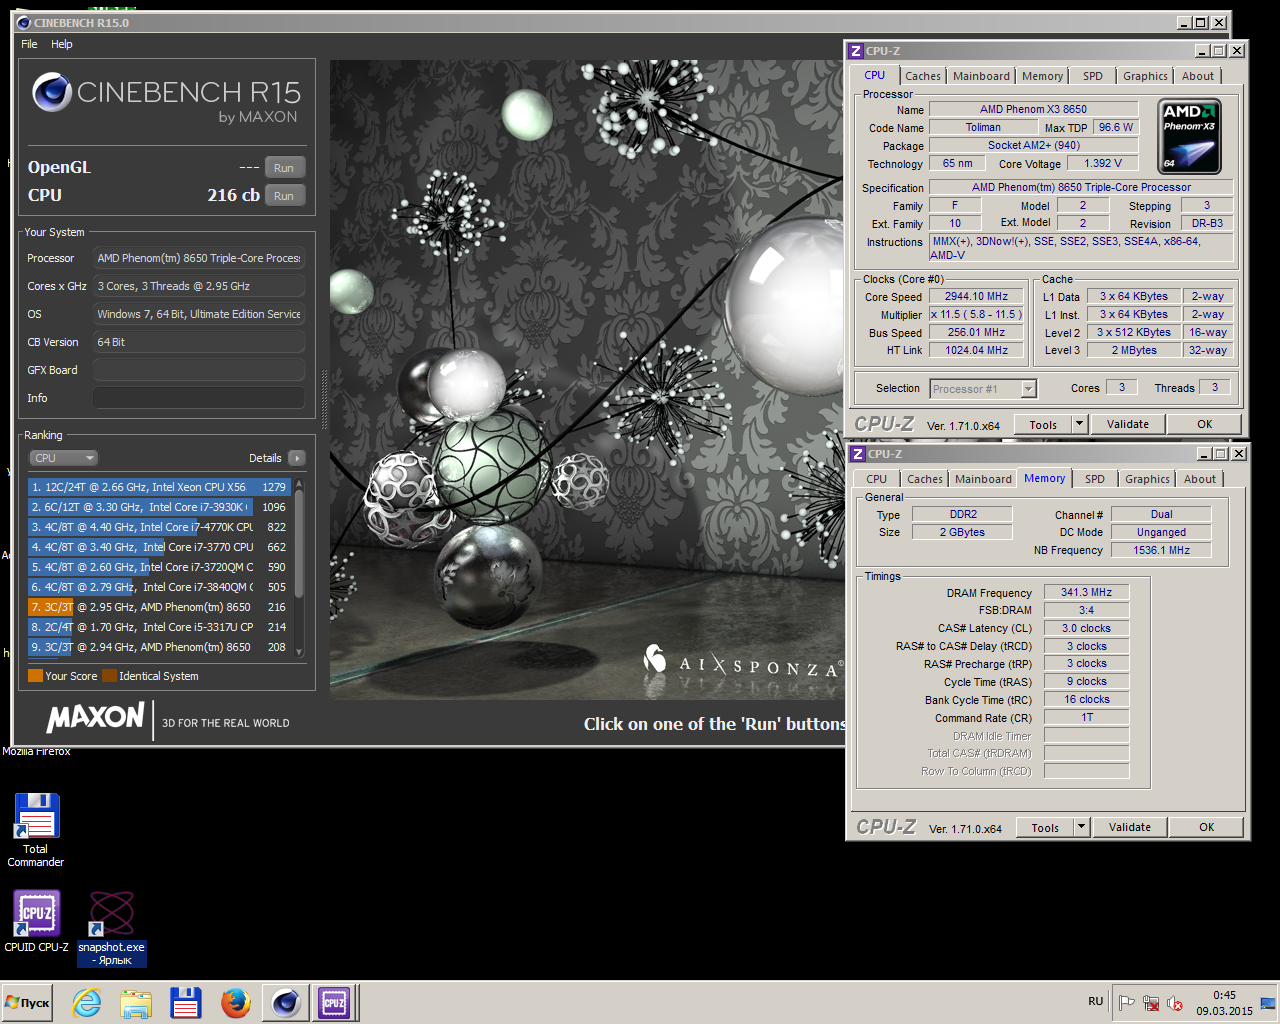Image resolution: width=1280 pixels, height=1024 pixels.
Task: Launch Firefox from the taskbar
Action: (x=236, y=1003)
